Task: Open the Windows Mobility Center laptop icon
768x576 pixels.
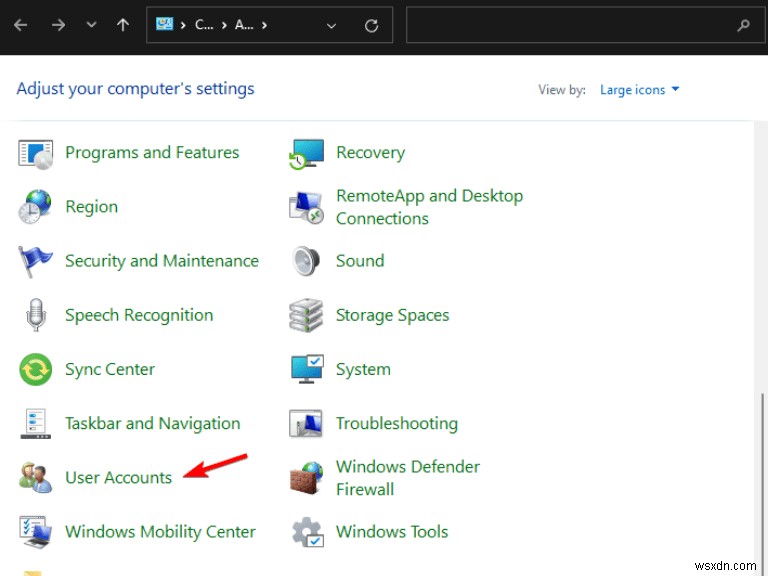Action: coord(35,531)
